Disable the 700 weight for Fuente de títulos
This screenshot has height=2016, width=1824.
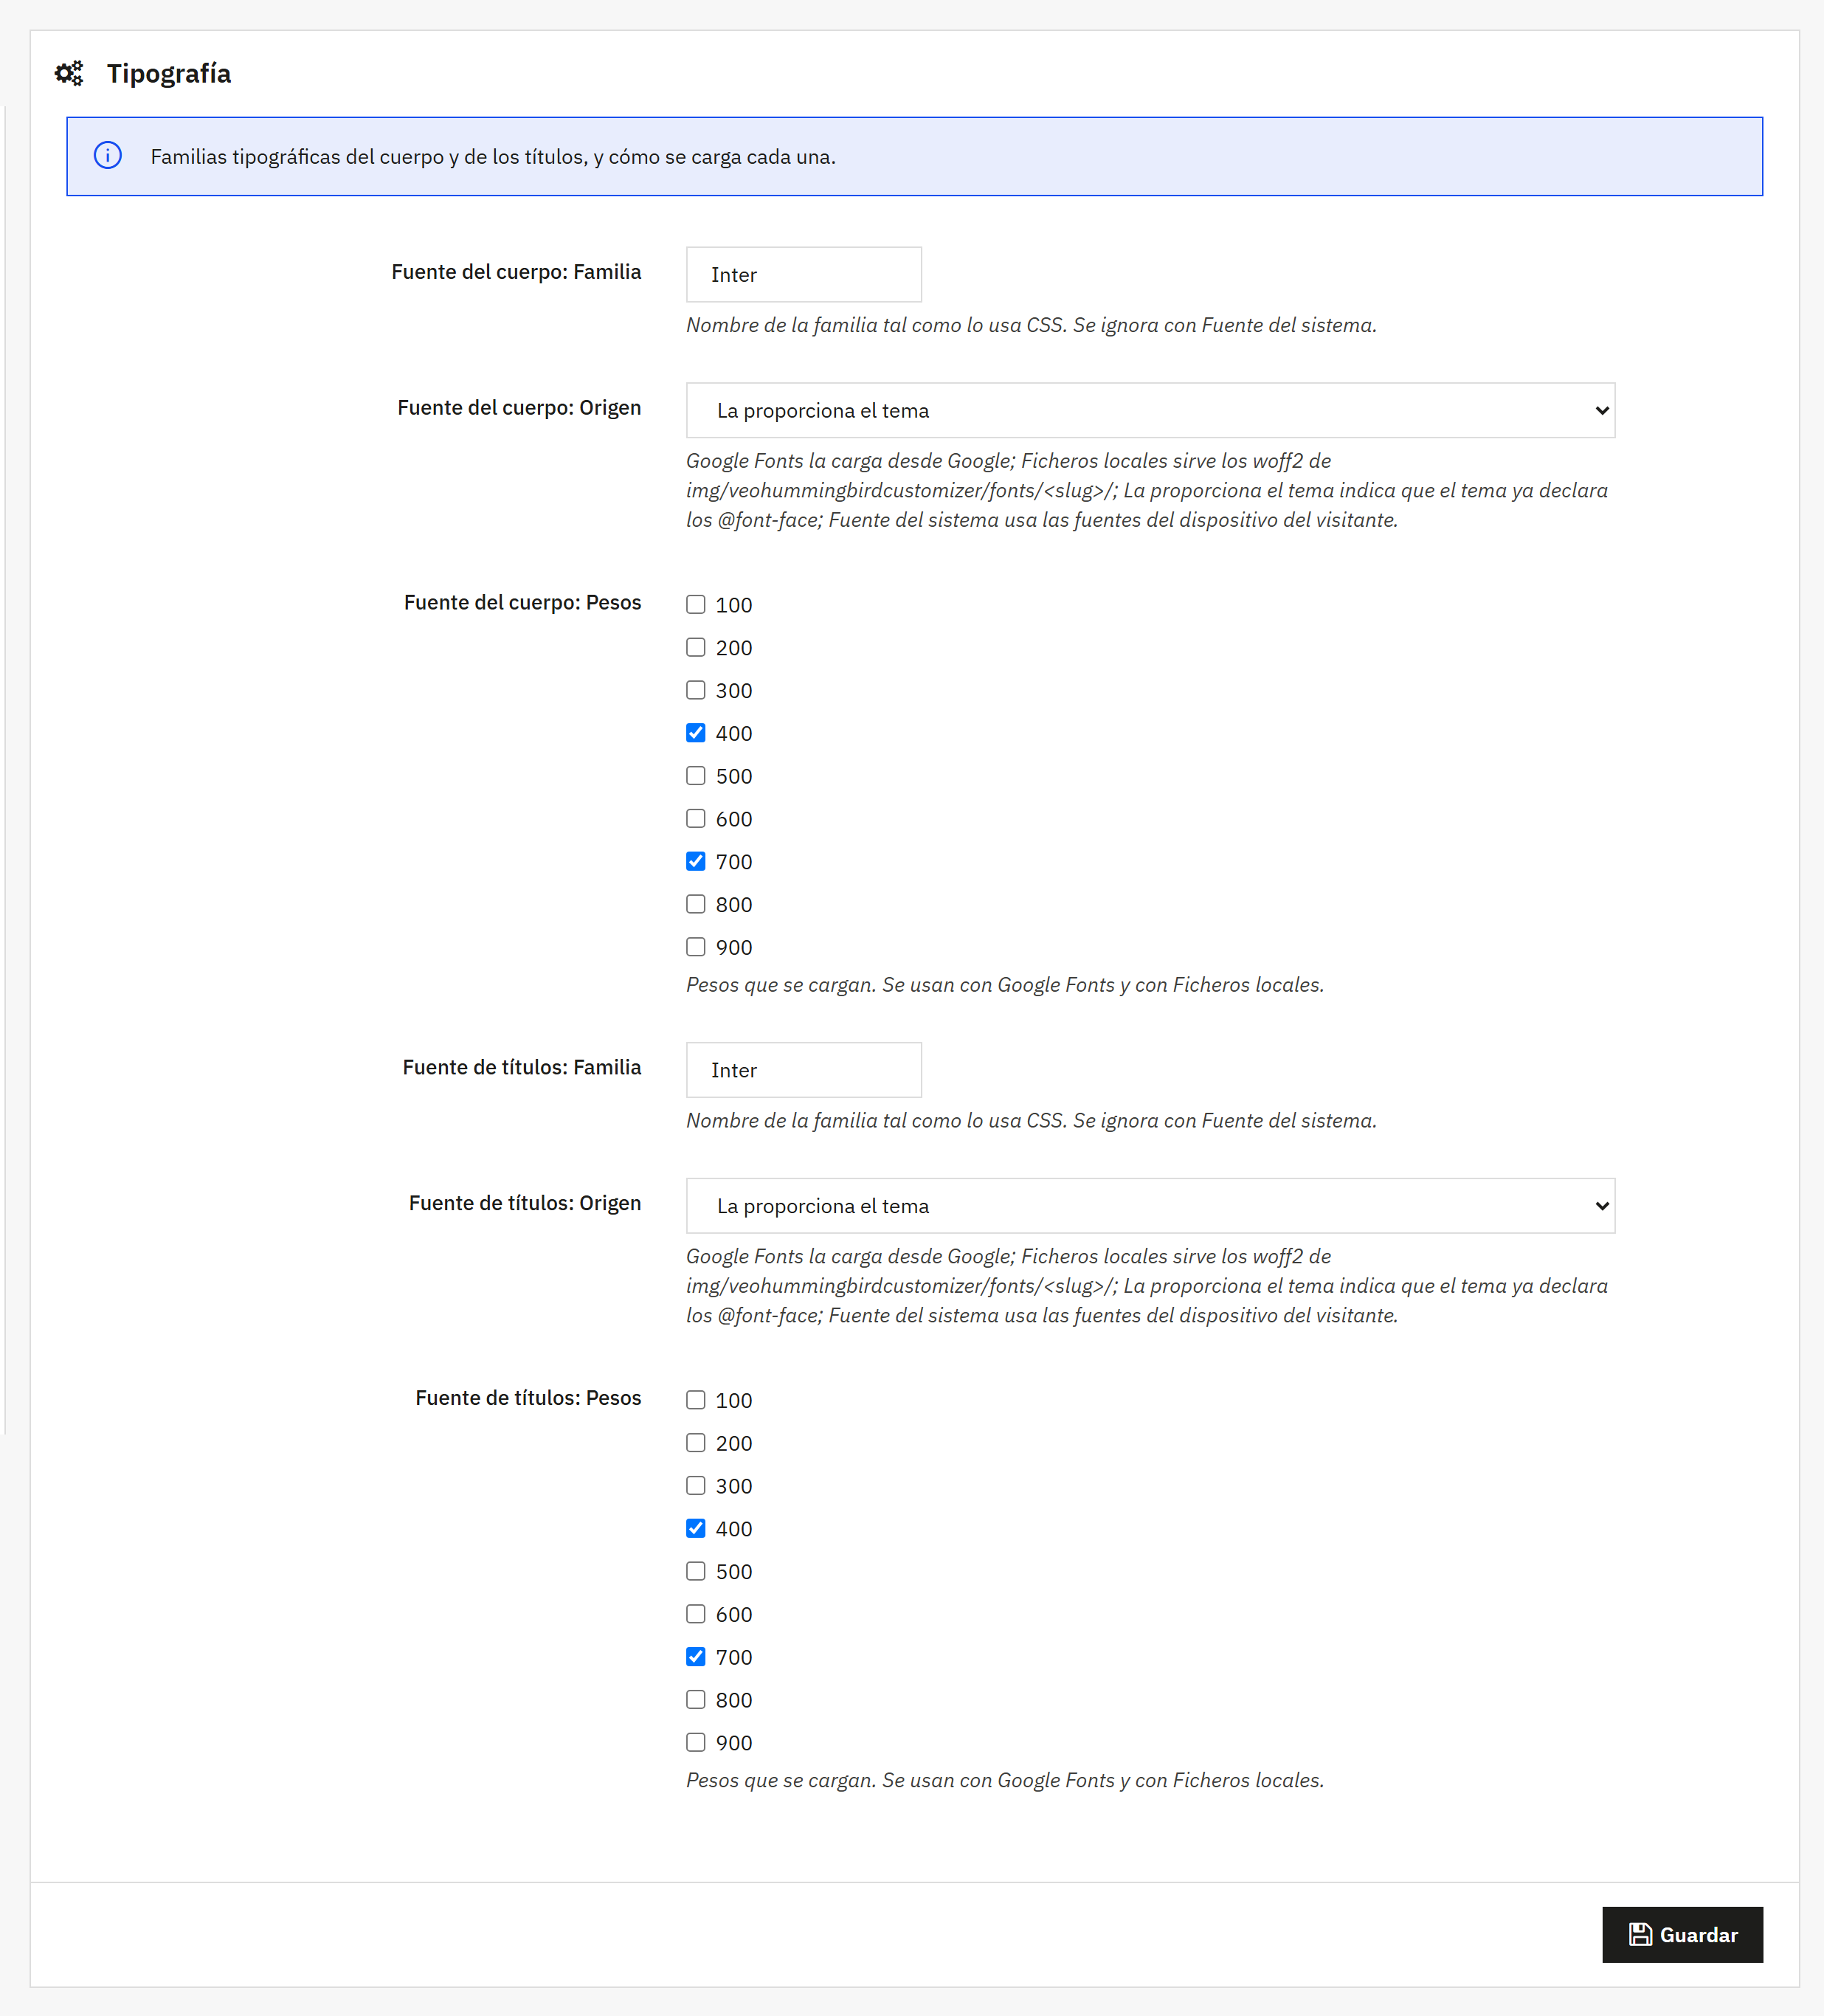[696, 1657]
